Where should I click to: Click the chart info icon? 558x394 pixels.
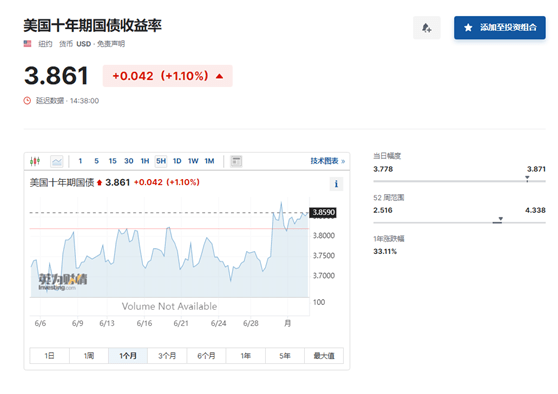(336, 184)
